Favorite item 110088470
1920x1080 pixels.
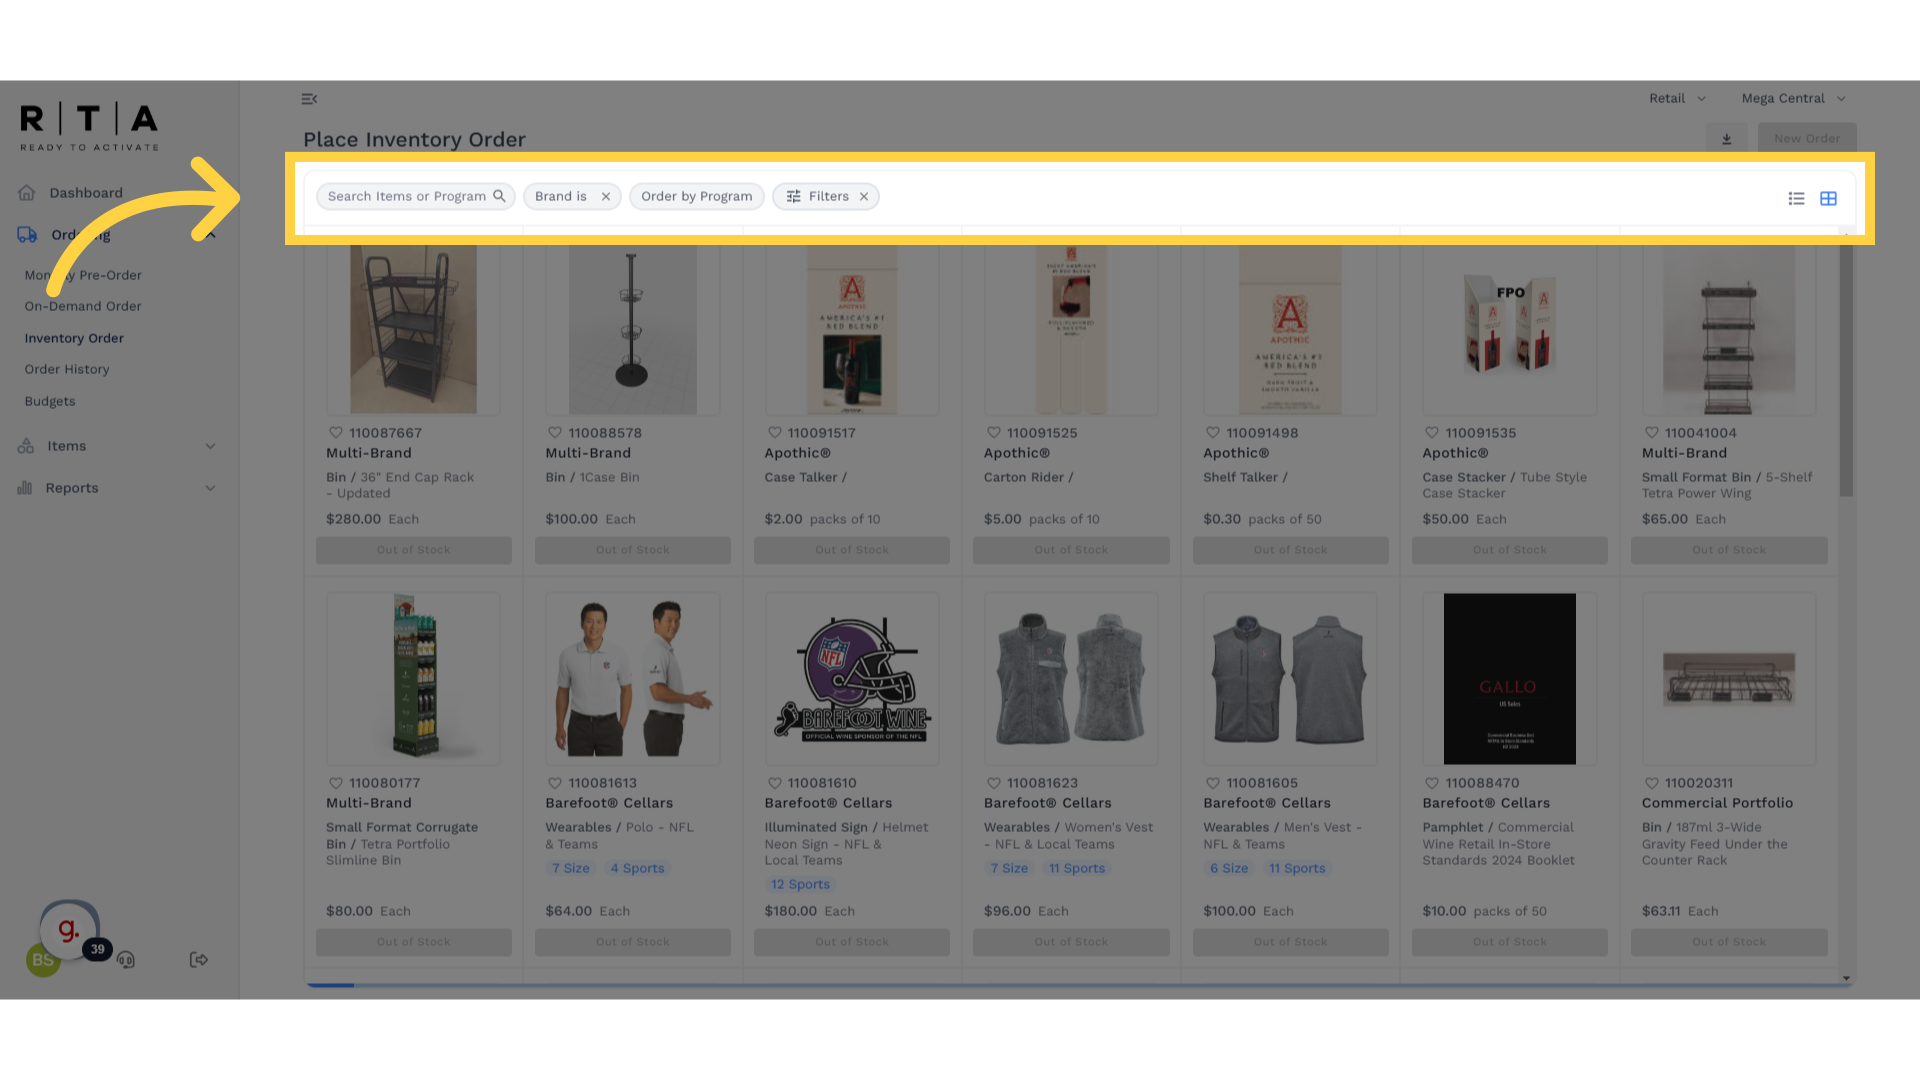click(x=1432, y=783)
